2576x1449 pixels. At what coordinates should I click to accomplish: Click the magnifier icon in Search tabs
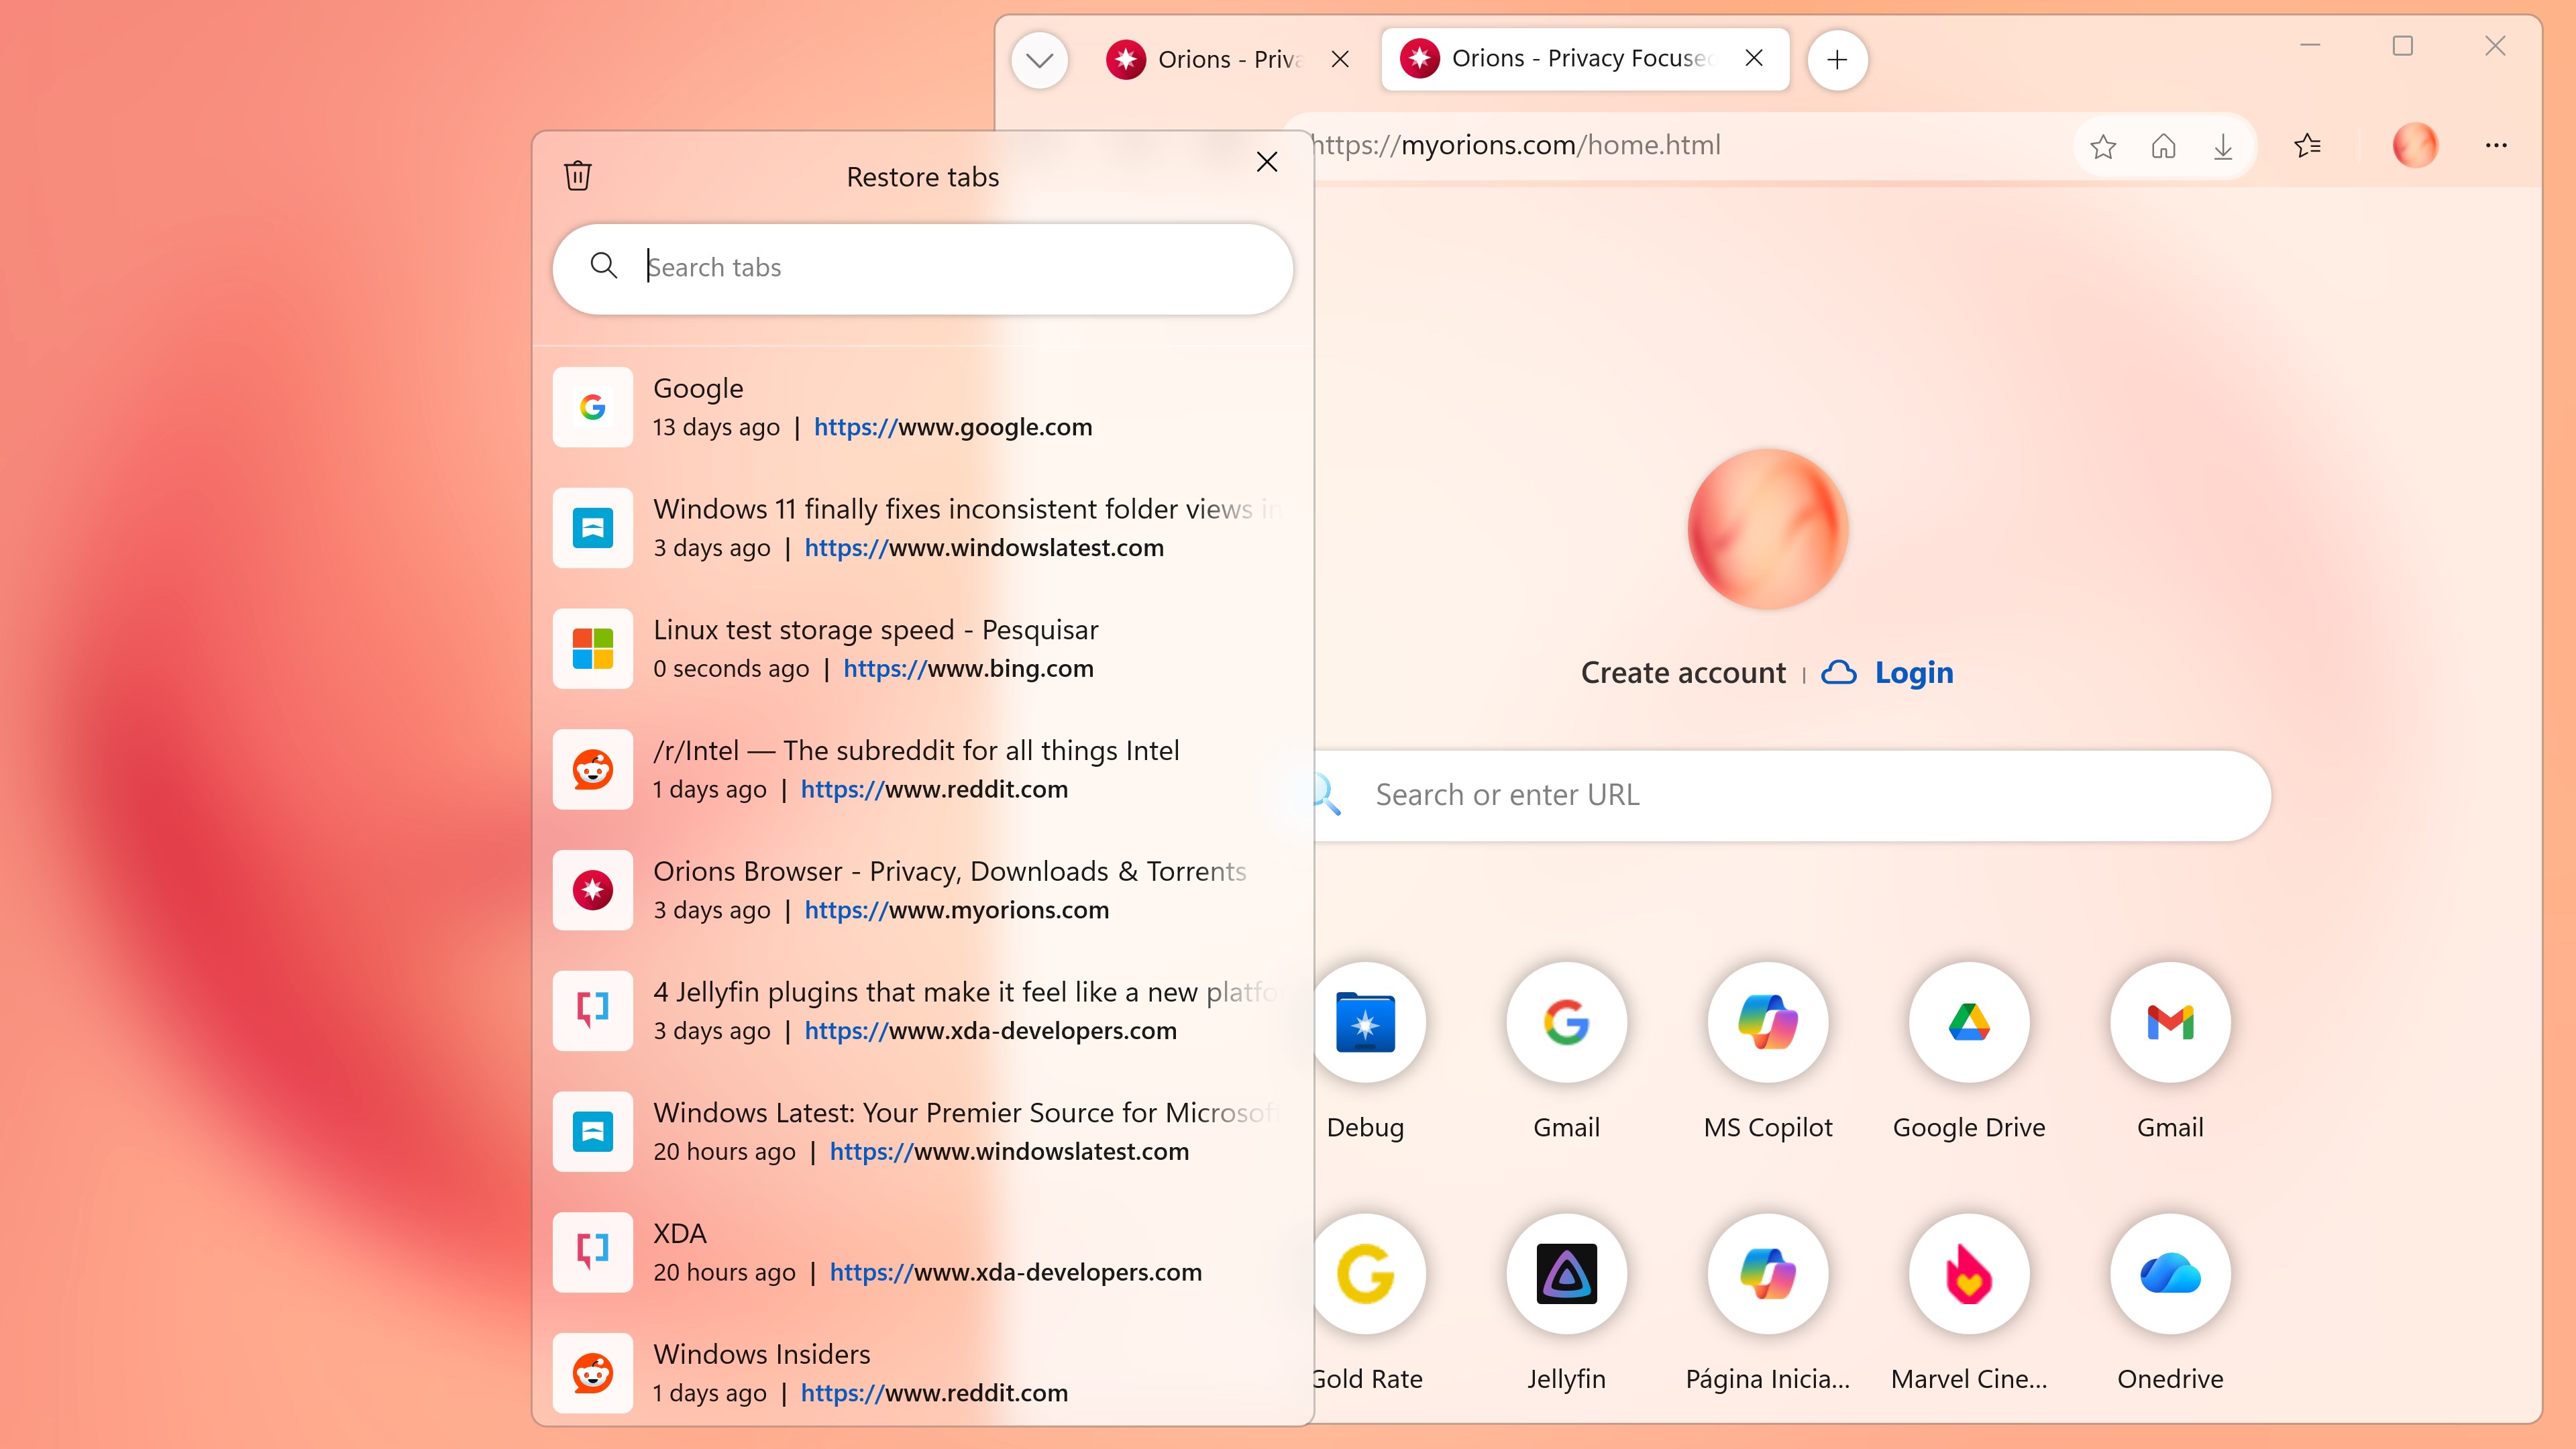(604, 266)
